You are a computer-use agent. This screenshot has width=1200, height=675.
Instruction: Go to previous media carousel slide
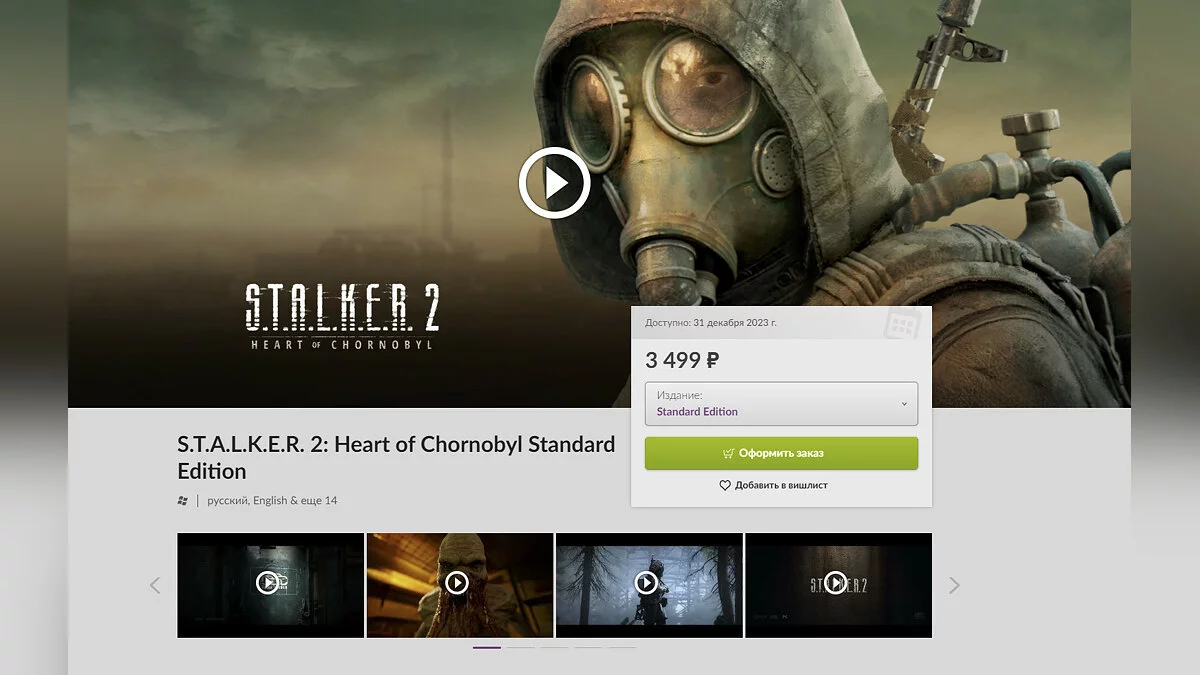(x=155, y=585)
